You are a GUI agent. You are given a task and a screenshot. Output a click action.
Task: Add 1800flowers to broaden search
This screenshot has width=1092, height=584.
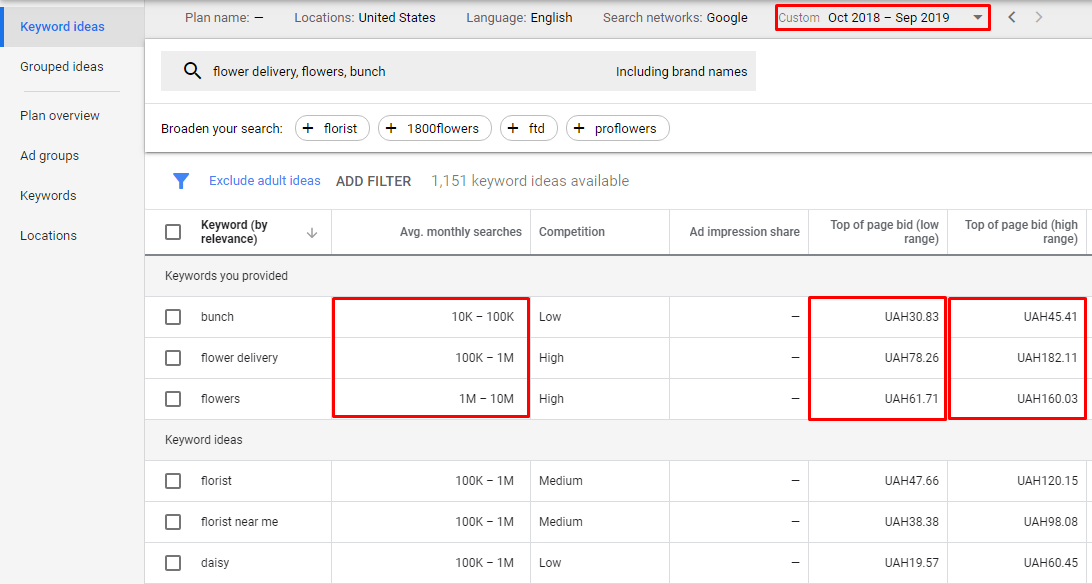(435, 128)
